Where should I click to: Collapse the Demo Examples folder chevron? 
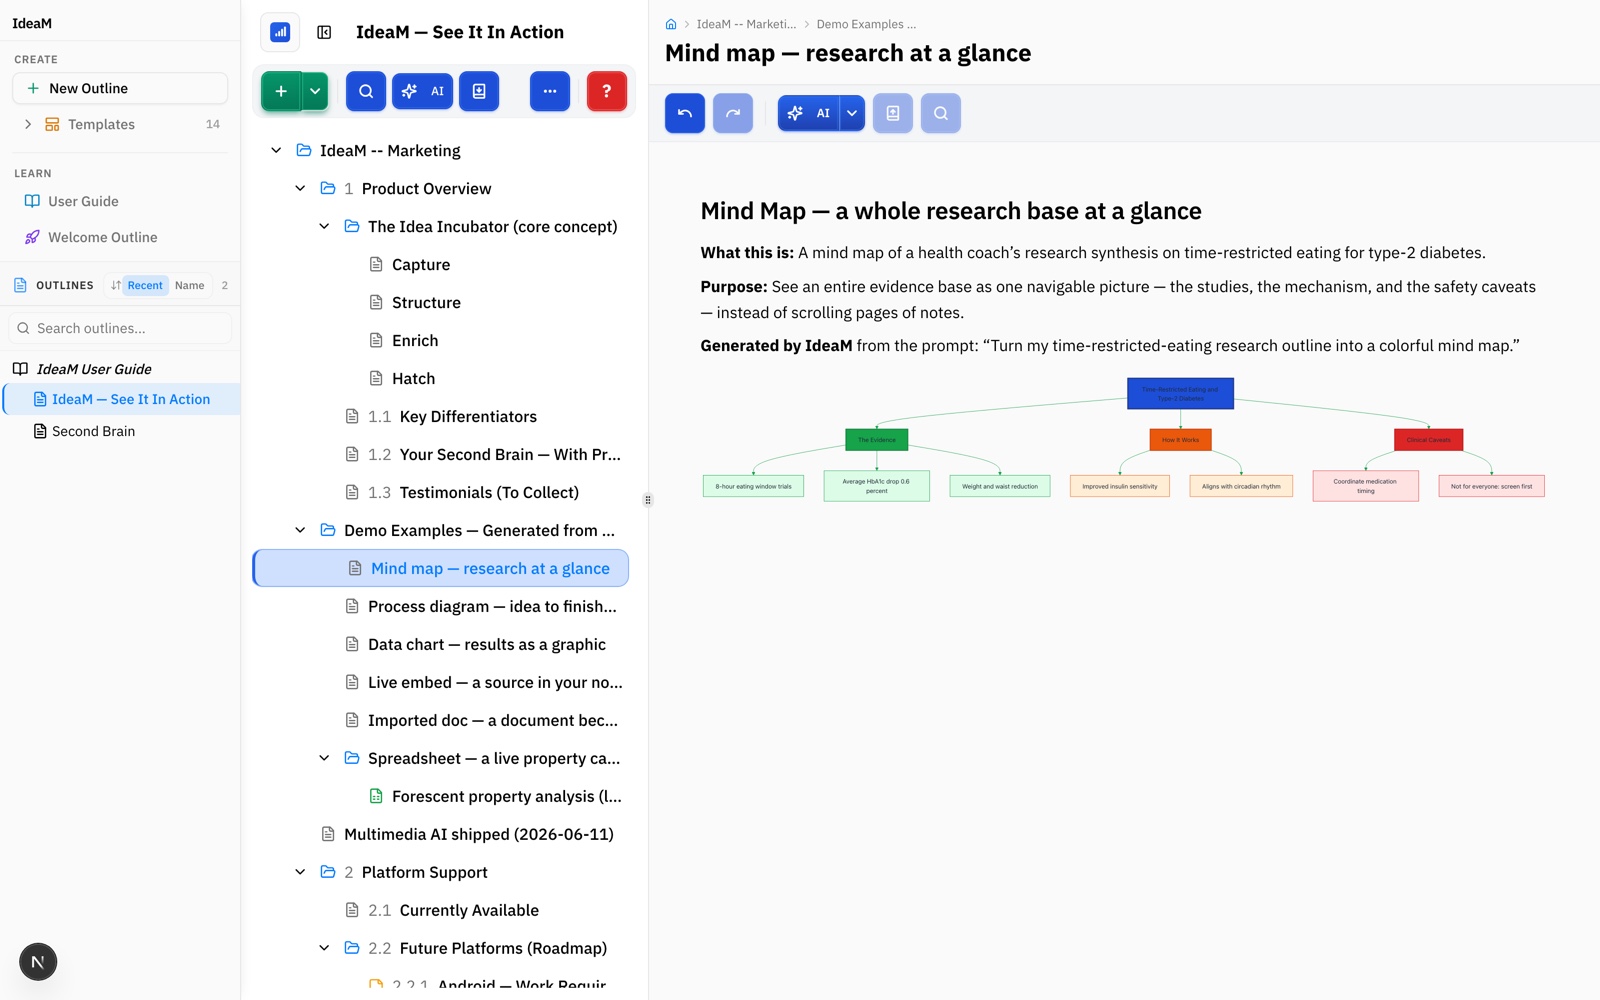pos(300,530)
